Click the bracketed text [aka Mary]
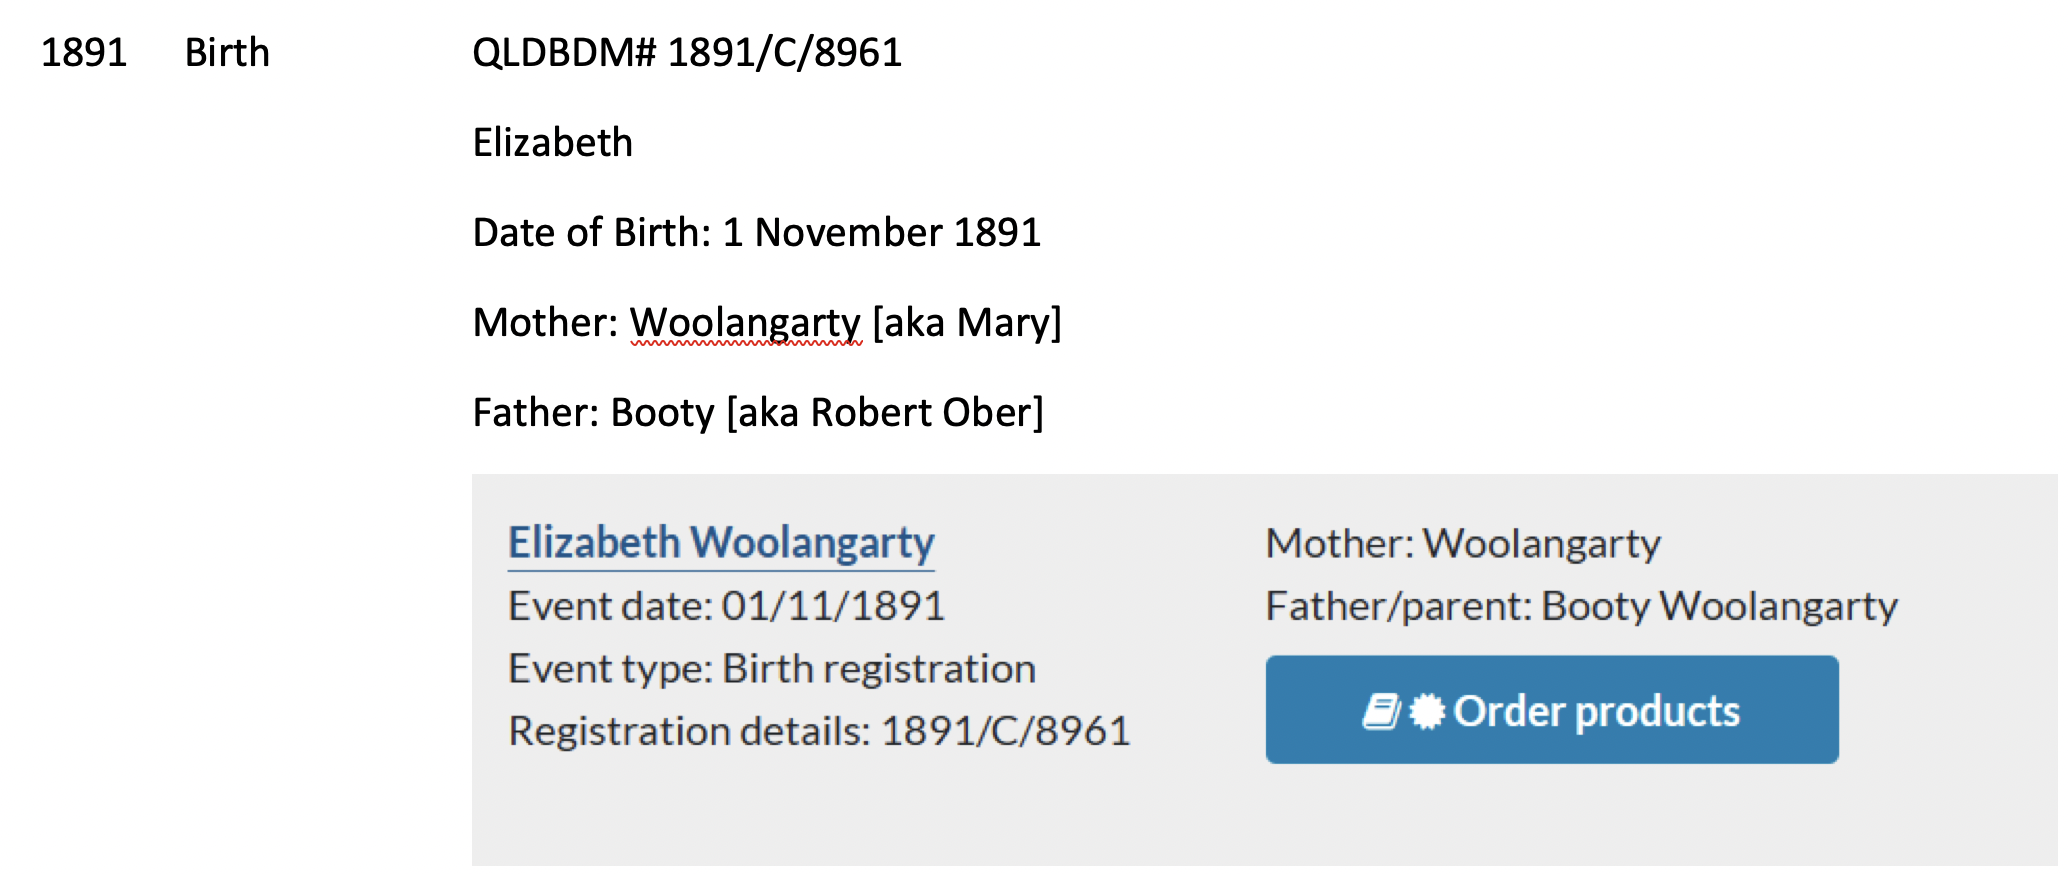2068x874 pixels. coord(967,324)
